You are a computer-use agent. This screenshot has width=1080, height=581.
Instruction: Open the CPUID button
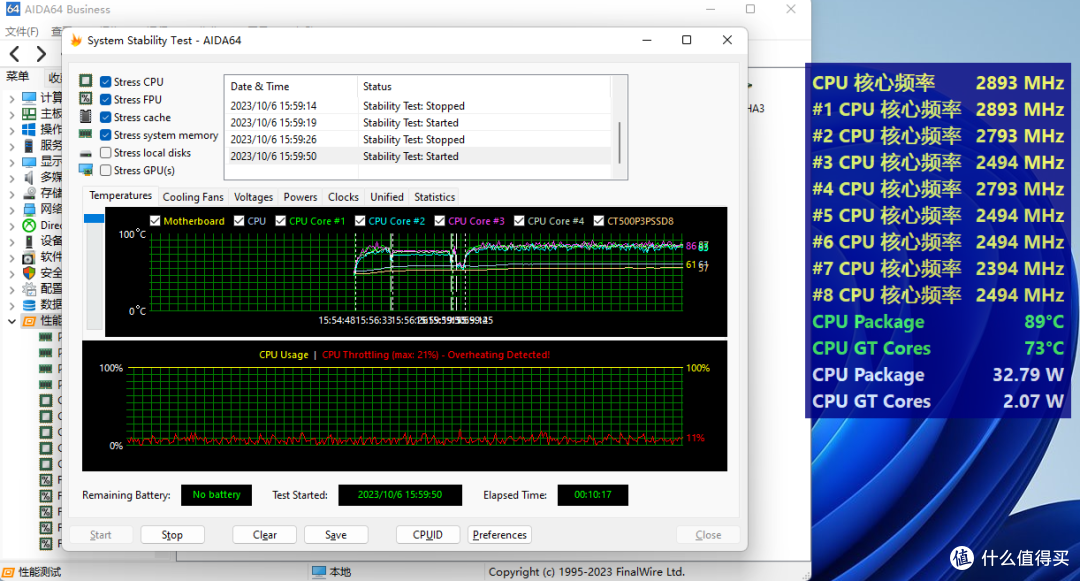pos(428,535)
